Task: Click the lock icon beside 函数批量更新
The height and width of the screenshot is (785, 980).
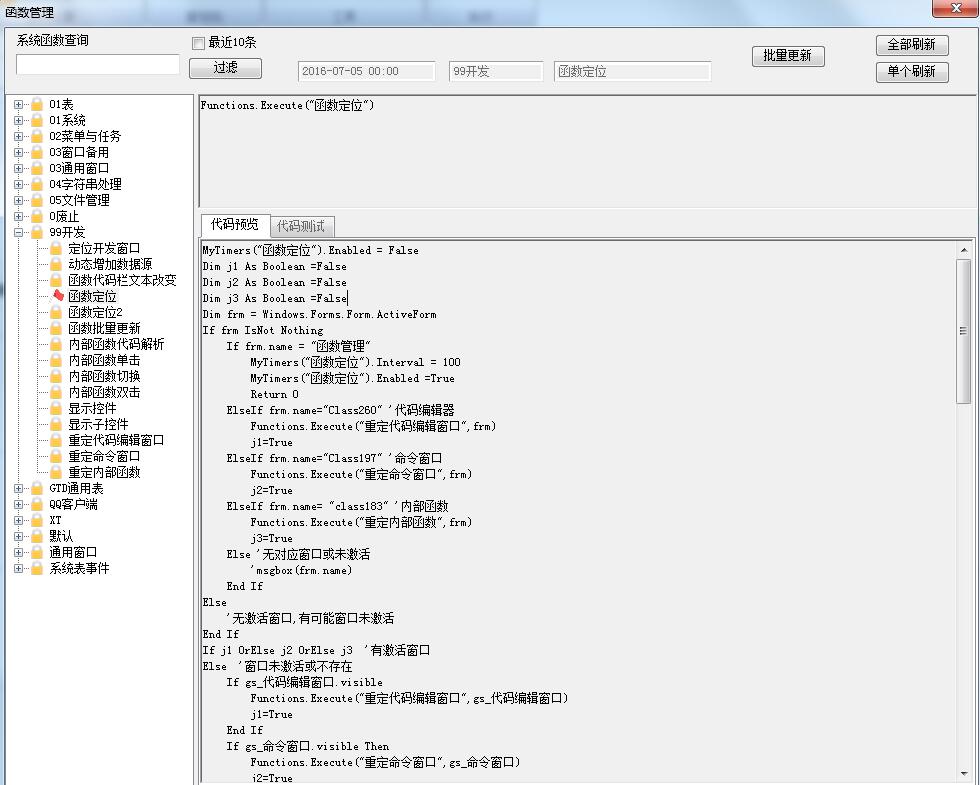Action: tap(57, 328)
